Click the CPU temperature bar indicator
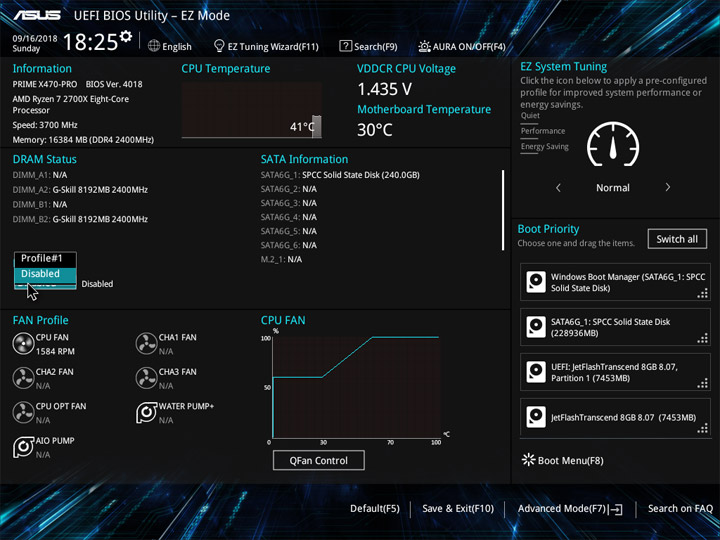This screenshot has height=540, width=720. click(317, 126)
